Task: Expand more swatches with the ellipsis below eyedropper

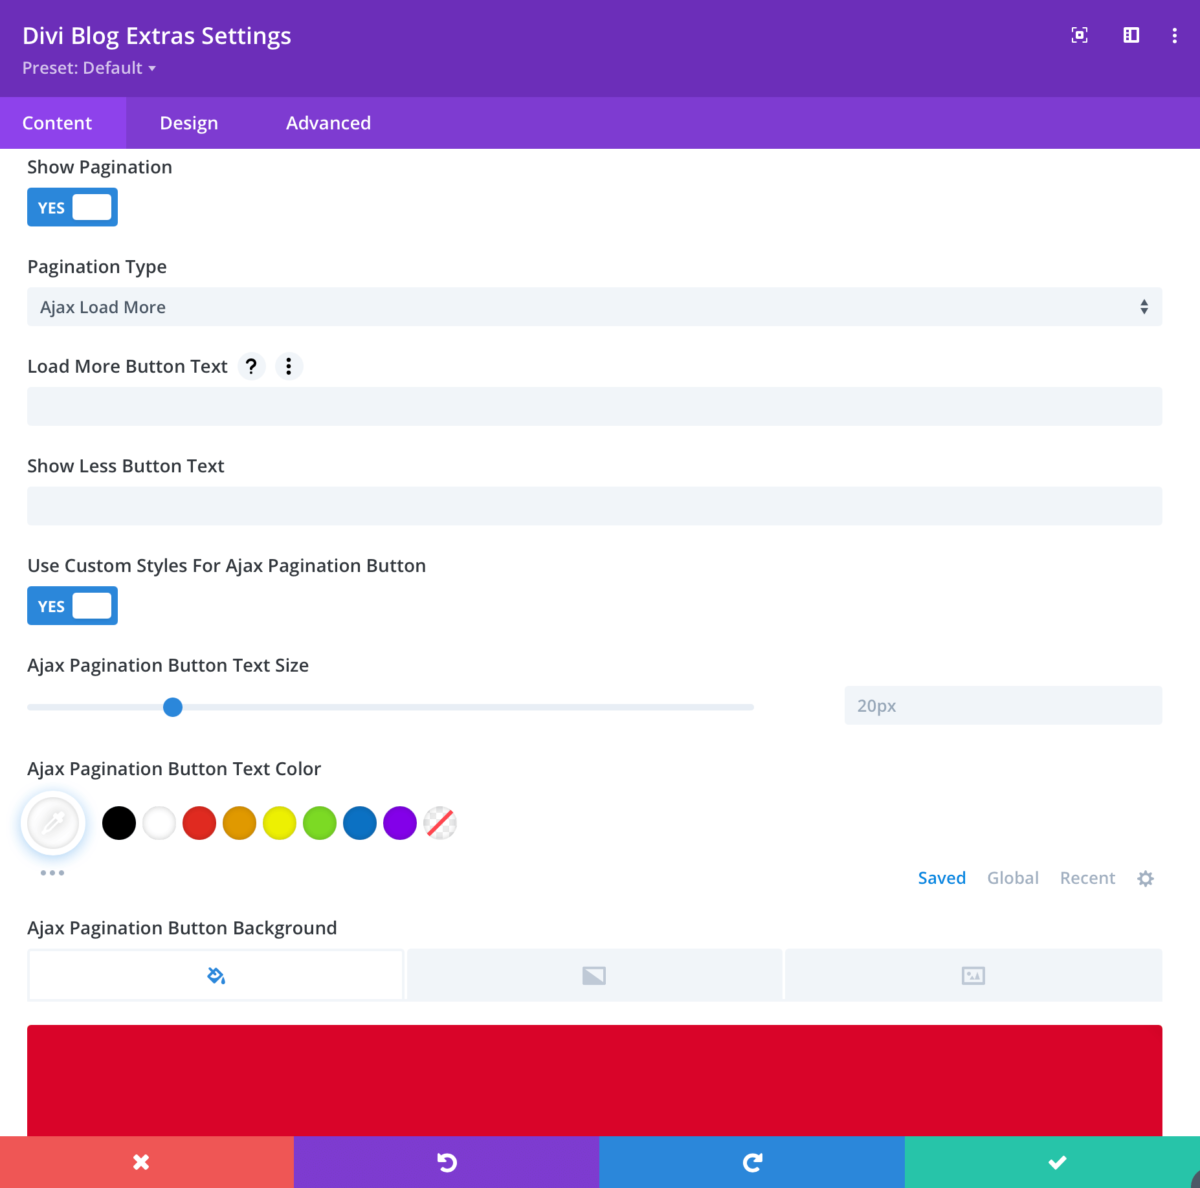Action: coord(52,872)
